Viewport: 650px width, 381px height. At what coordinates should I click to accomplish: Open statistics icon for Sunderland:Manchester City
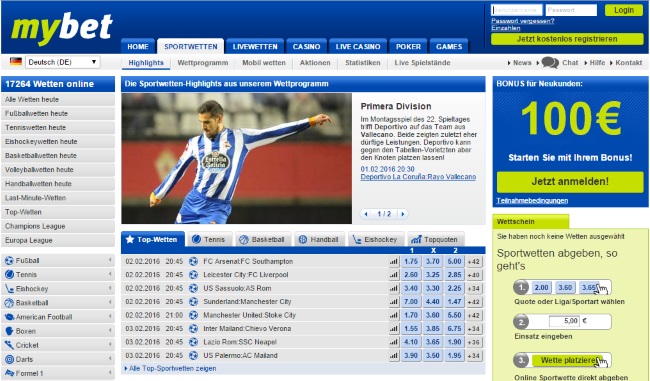[394, 302]
